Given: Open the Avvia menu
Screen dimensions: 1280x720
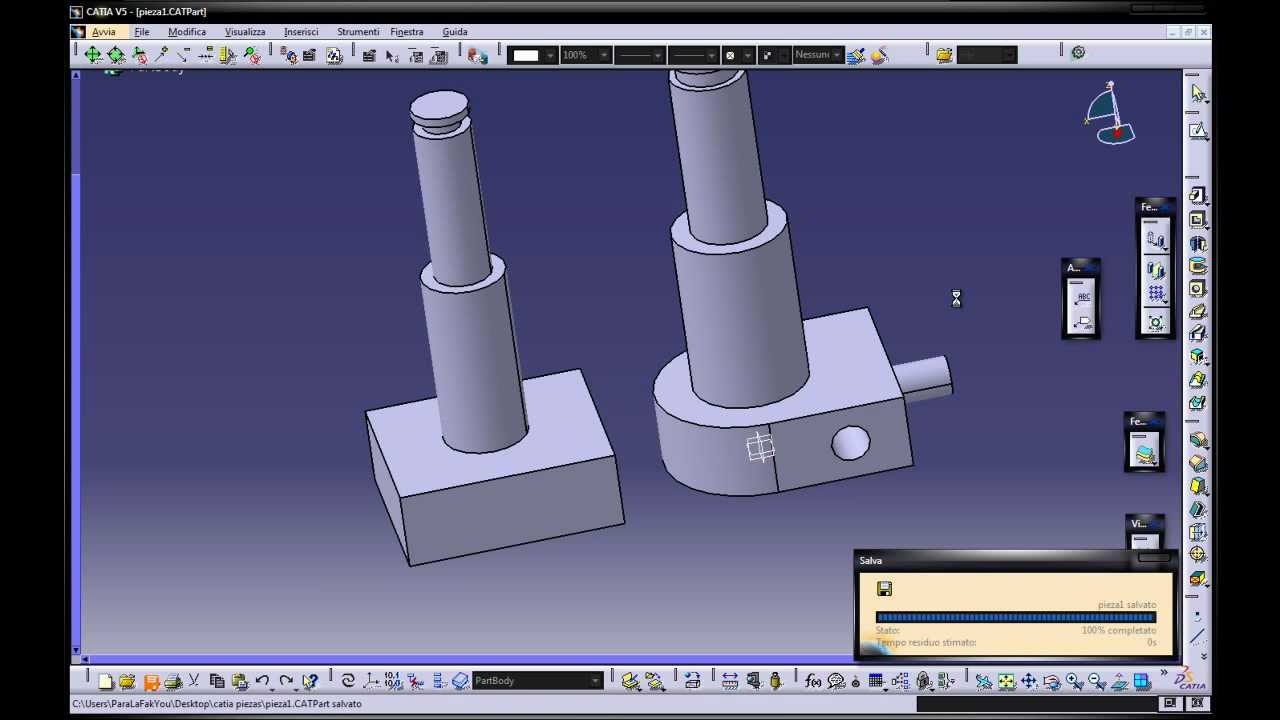Looking at the screenshot, I should (x=104, y=32).
